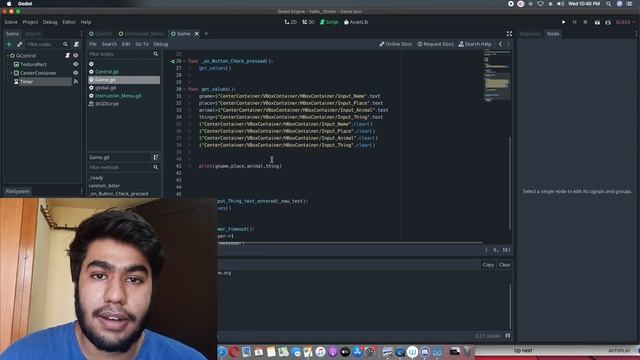Image resolution: width=640 pixels, height=360 pixels.
Task: Open script editor File menu
Action: coord(93,44)
